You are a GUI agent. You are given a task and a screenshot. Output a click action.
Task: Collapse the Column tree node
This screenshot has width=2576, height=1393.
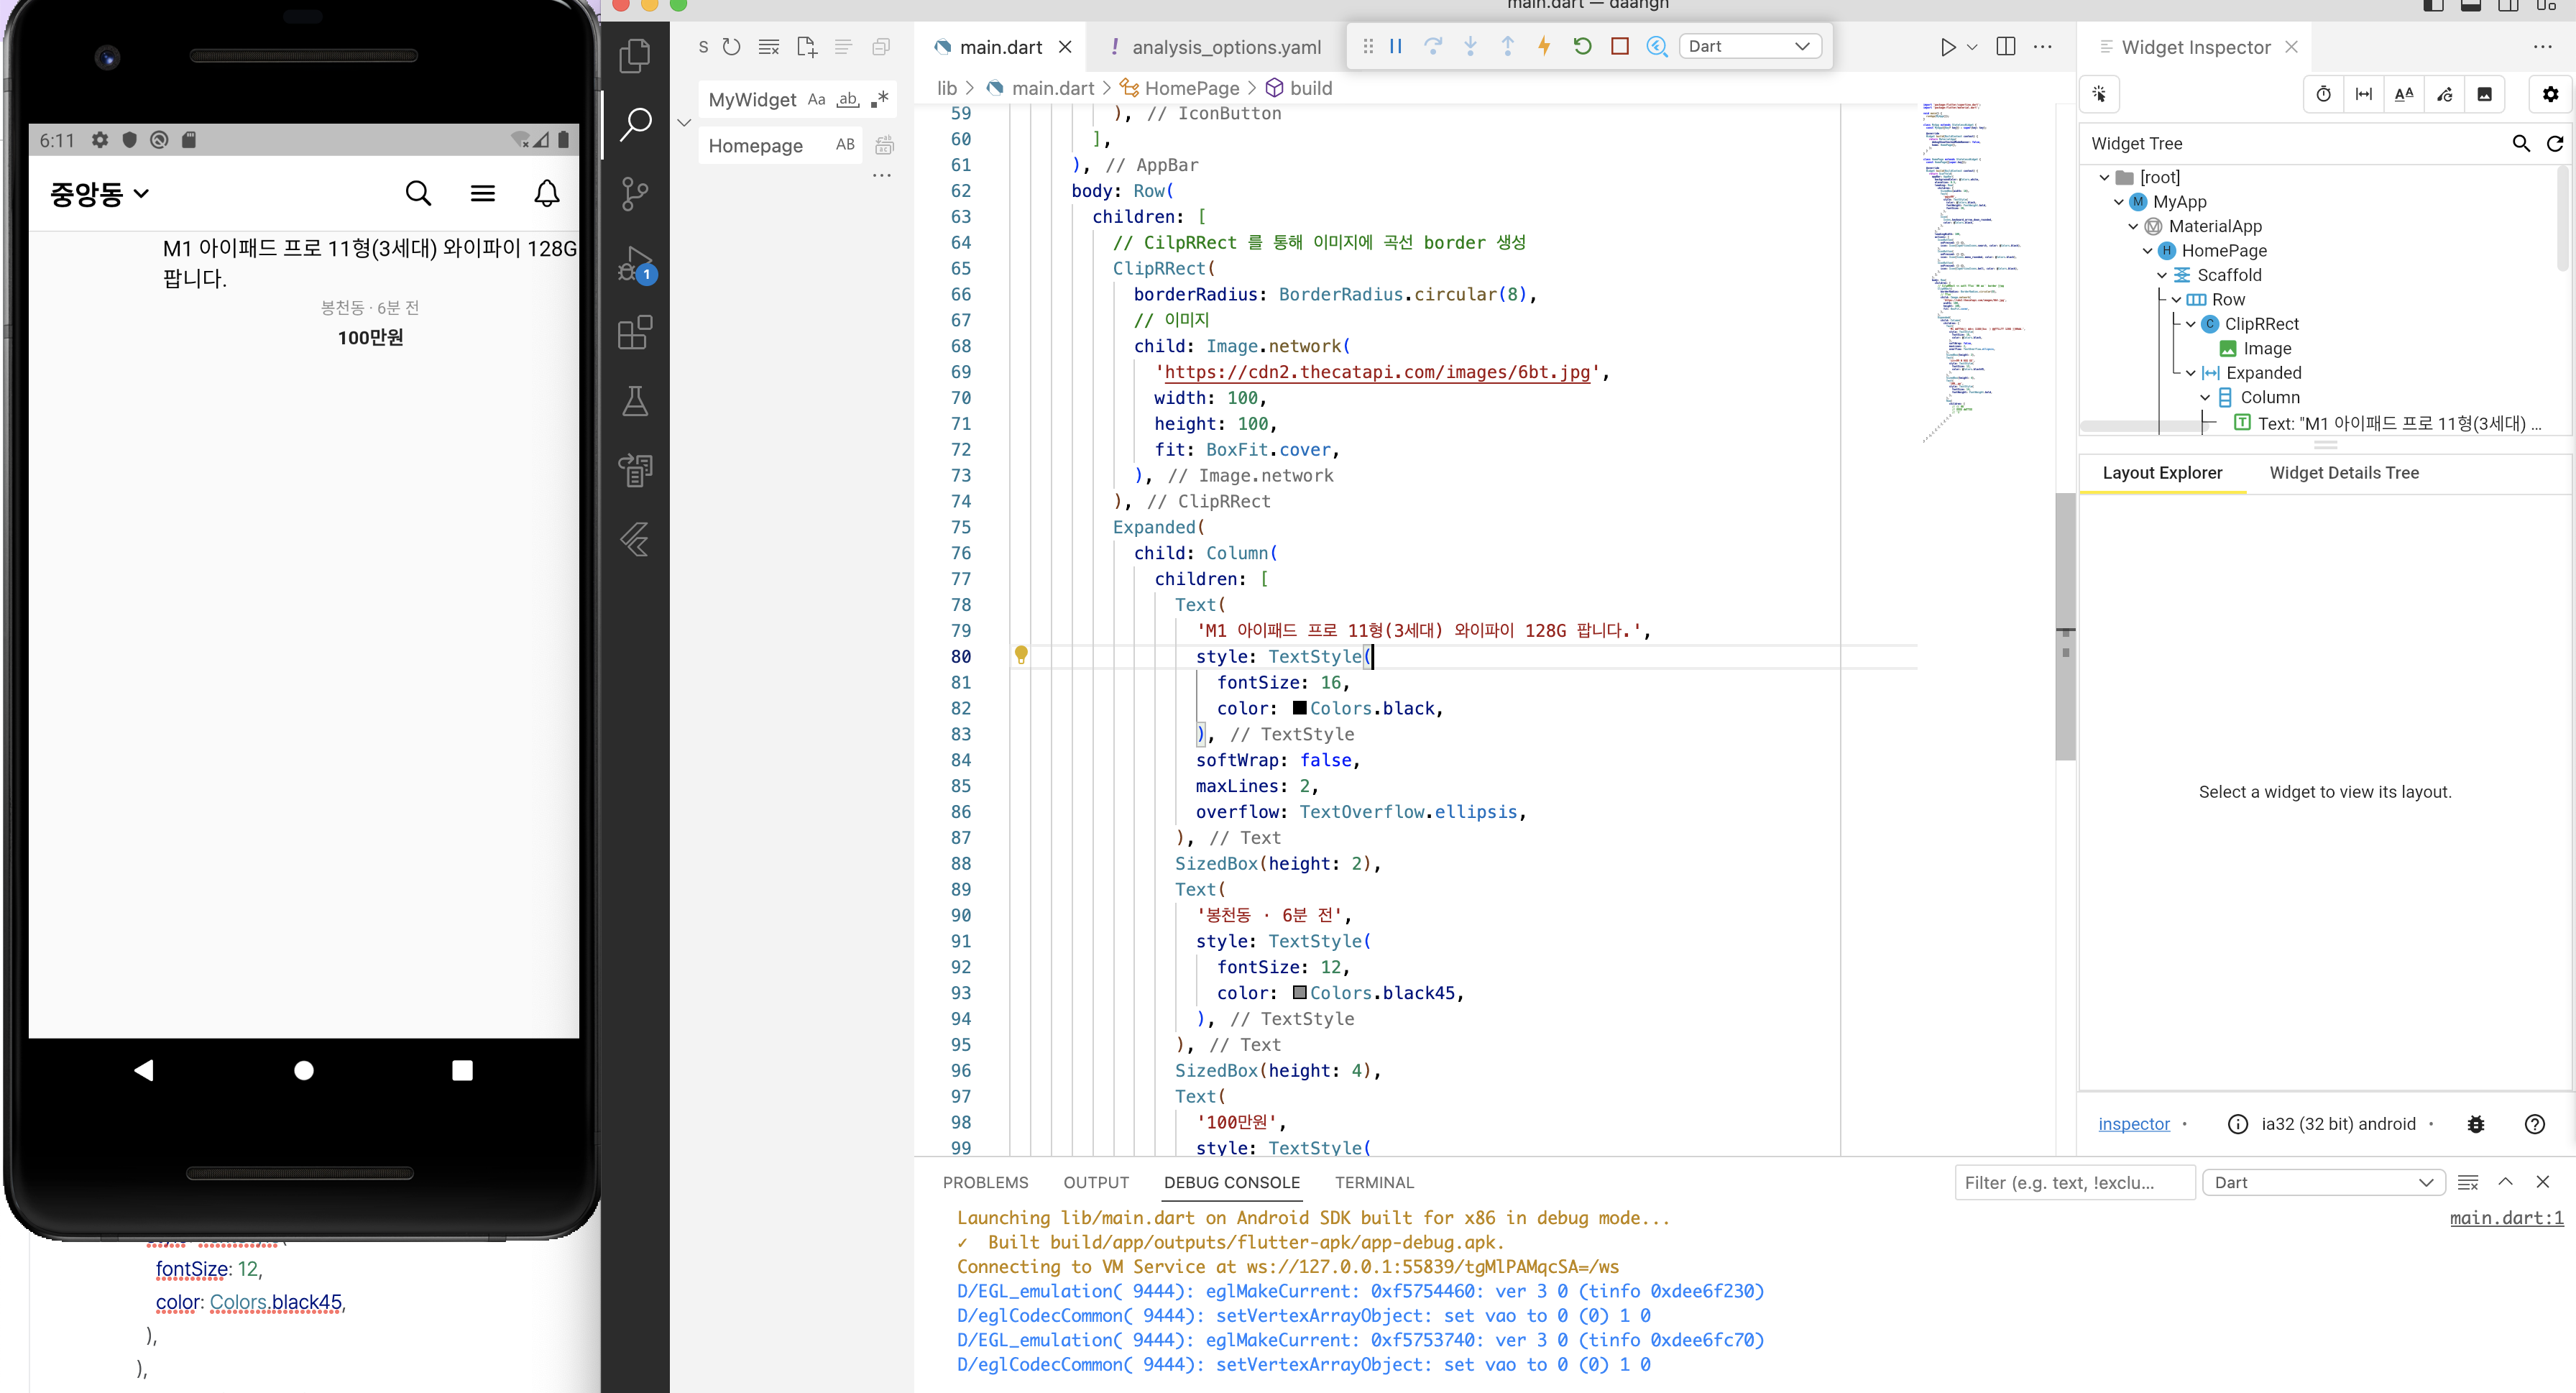click(2205, 398)
